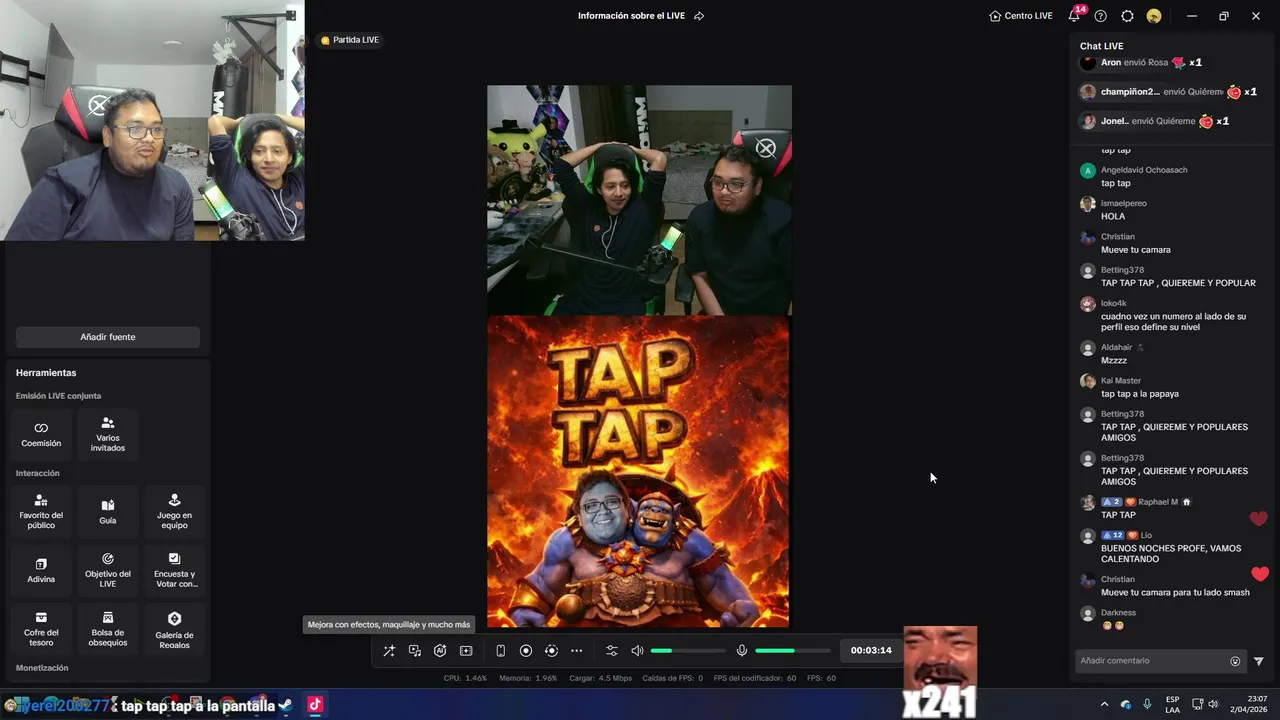Select Aldahair's Mzzzz message
1280x720 pixels.
[x=1114, y=360]
